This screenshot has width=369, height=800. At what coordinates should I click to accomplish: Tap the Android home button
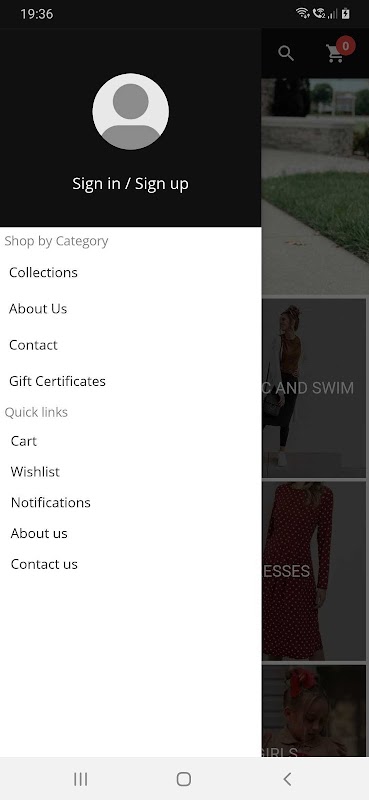pos(184,779)
